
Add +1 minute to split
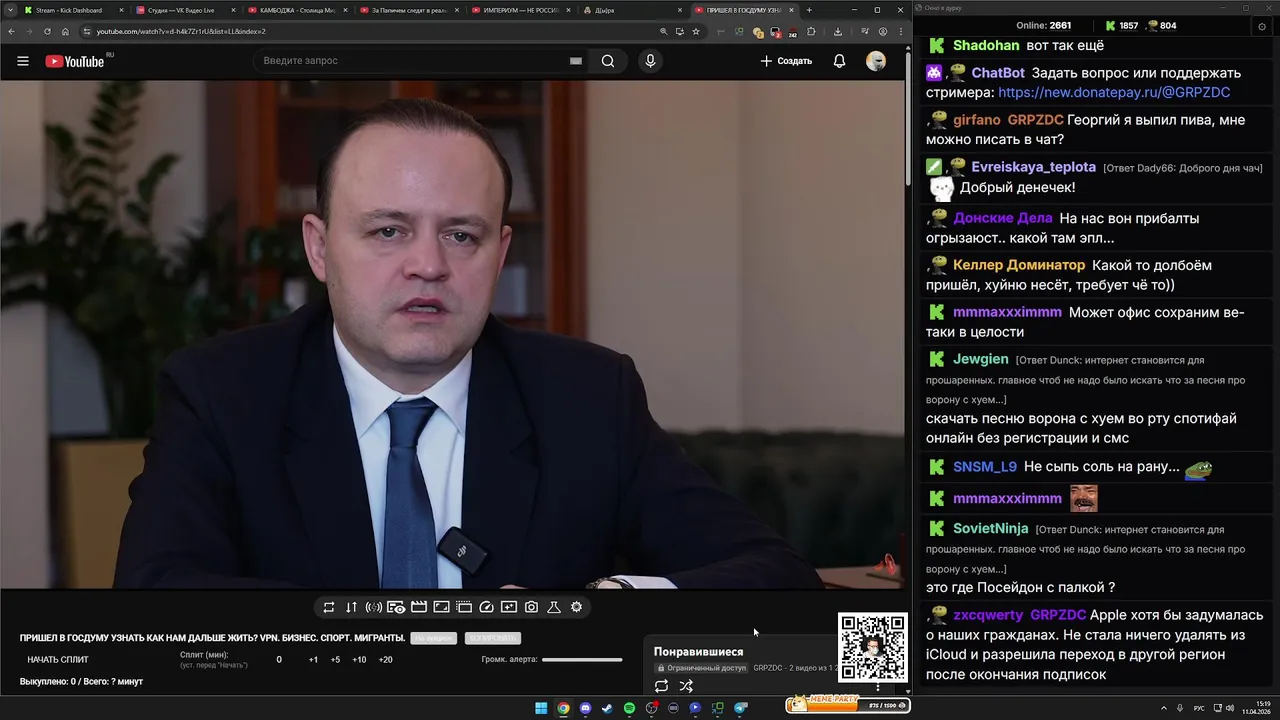pos(313,660)
